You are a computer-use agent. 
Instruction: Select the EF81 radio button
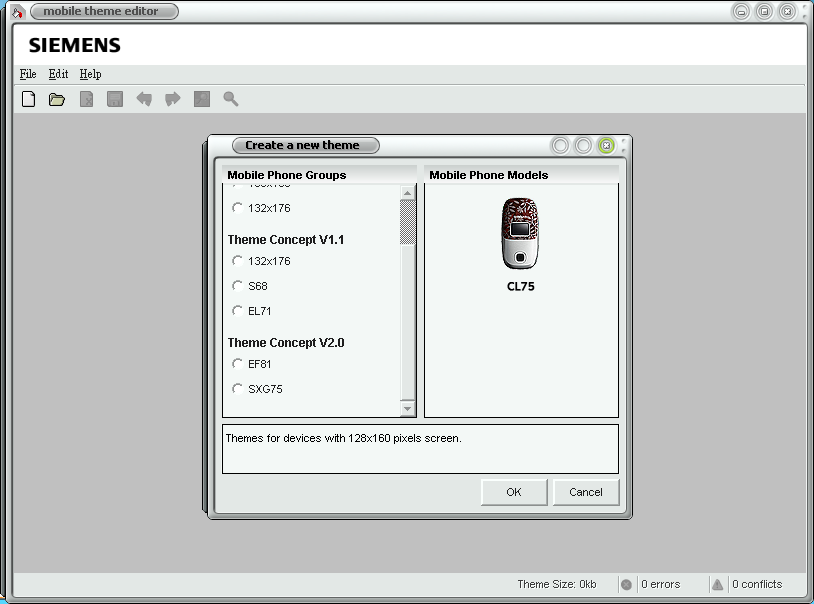[x=237, y=364]
